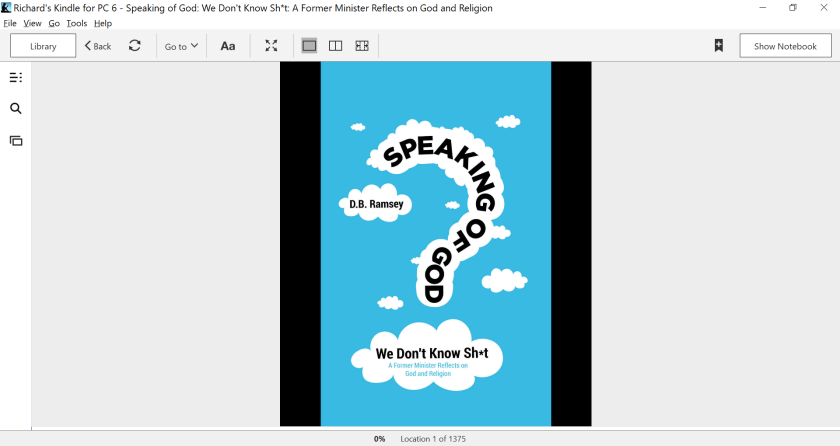Open the Tools menu
Image resolution: width=840 pixels, height=446 pixels.
tap(77, 23)
